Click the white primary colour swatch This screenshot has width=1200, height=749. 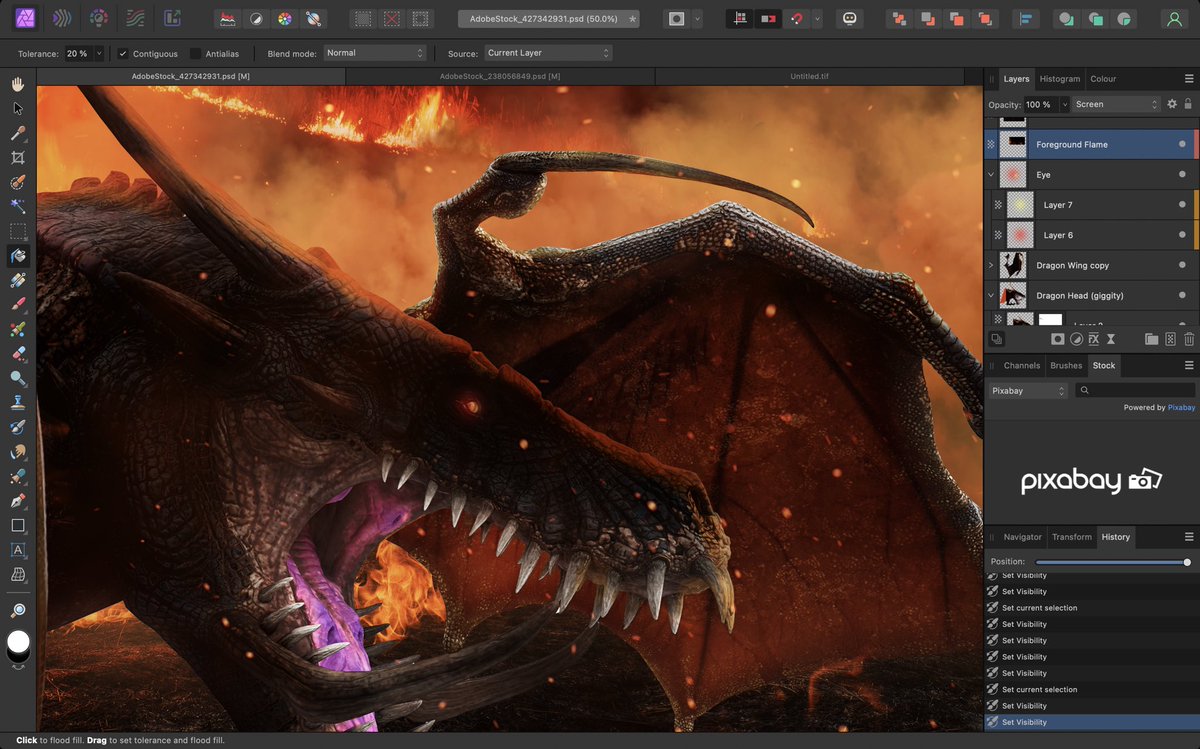(18, 641)
